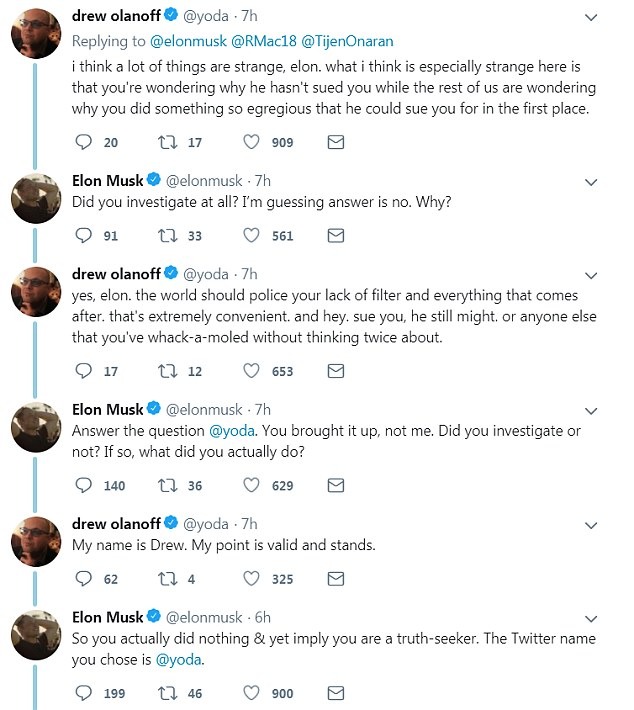The height and width of the screenshot is (710, 634).
Task: Click @yoda mention in 'Answer the question' tweet
Action: point(230,431)
